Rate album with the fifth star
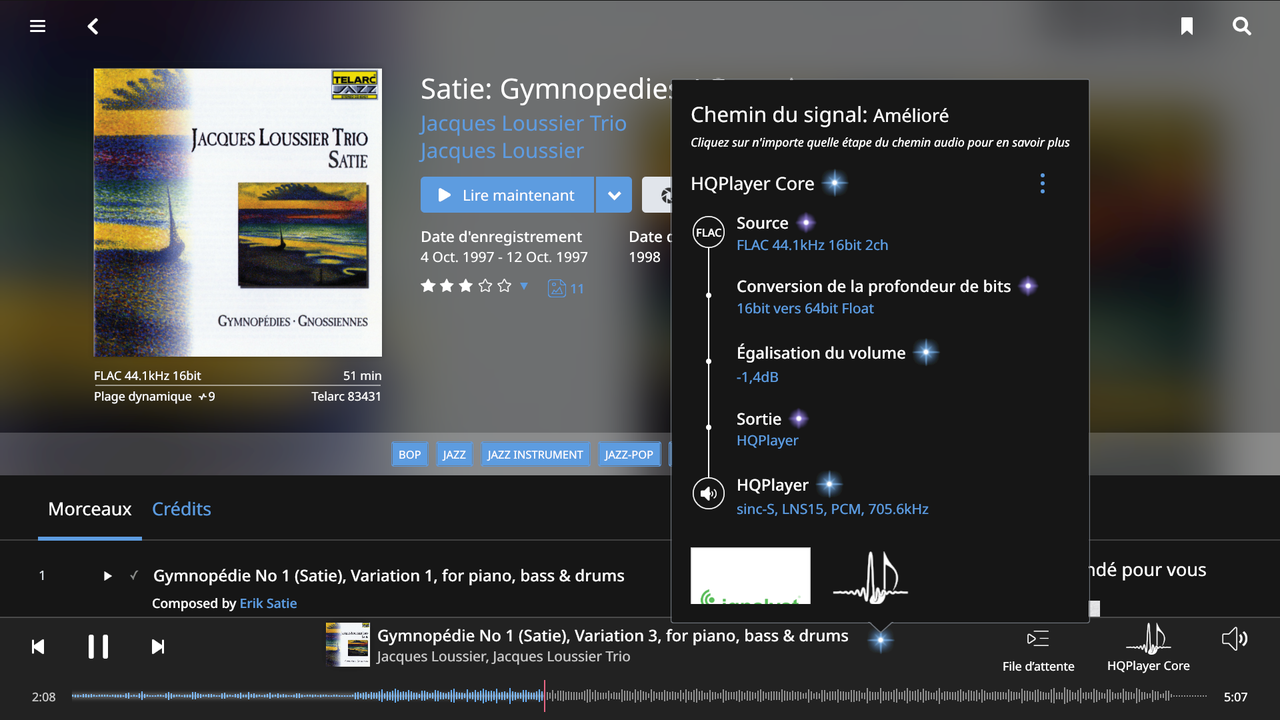Viewport: 1280px width, 720px height. coord(505,286)
